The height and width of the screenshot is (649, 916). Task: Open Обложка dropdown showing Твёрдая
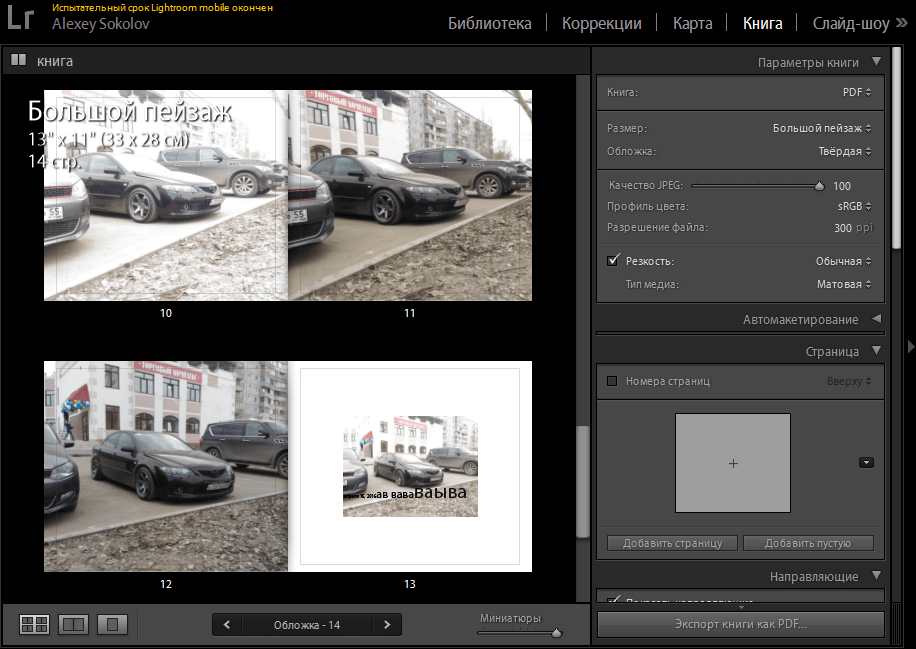click(x=845, y=151)
